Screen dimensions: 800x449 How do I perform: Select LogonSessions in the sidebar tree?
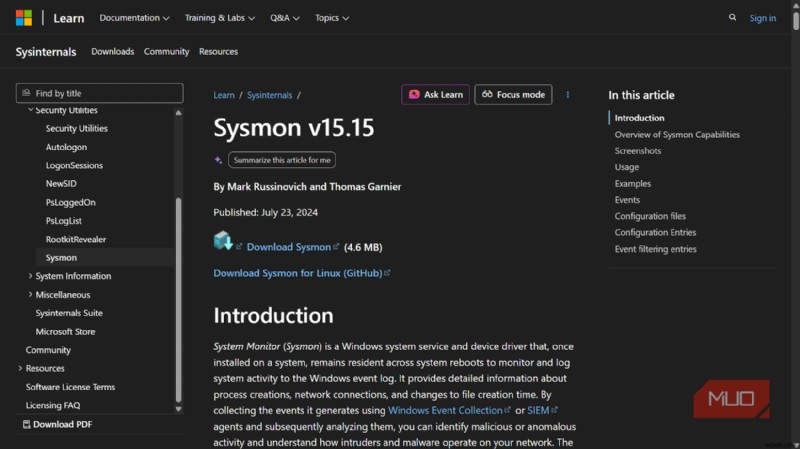74,165
